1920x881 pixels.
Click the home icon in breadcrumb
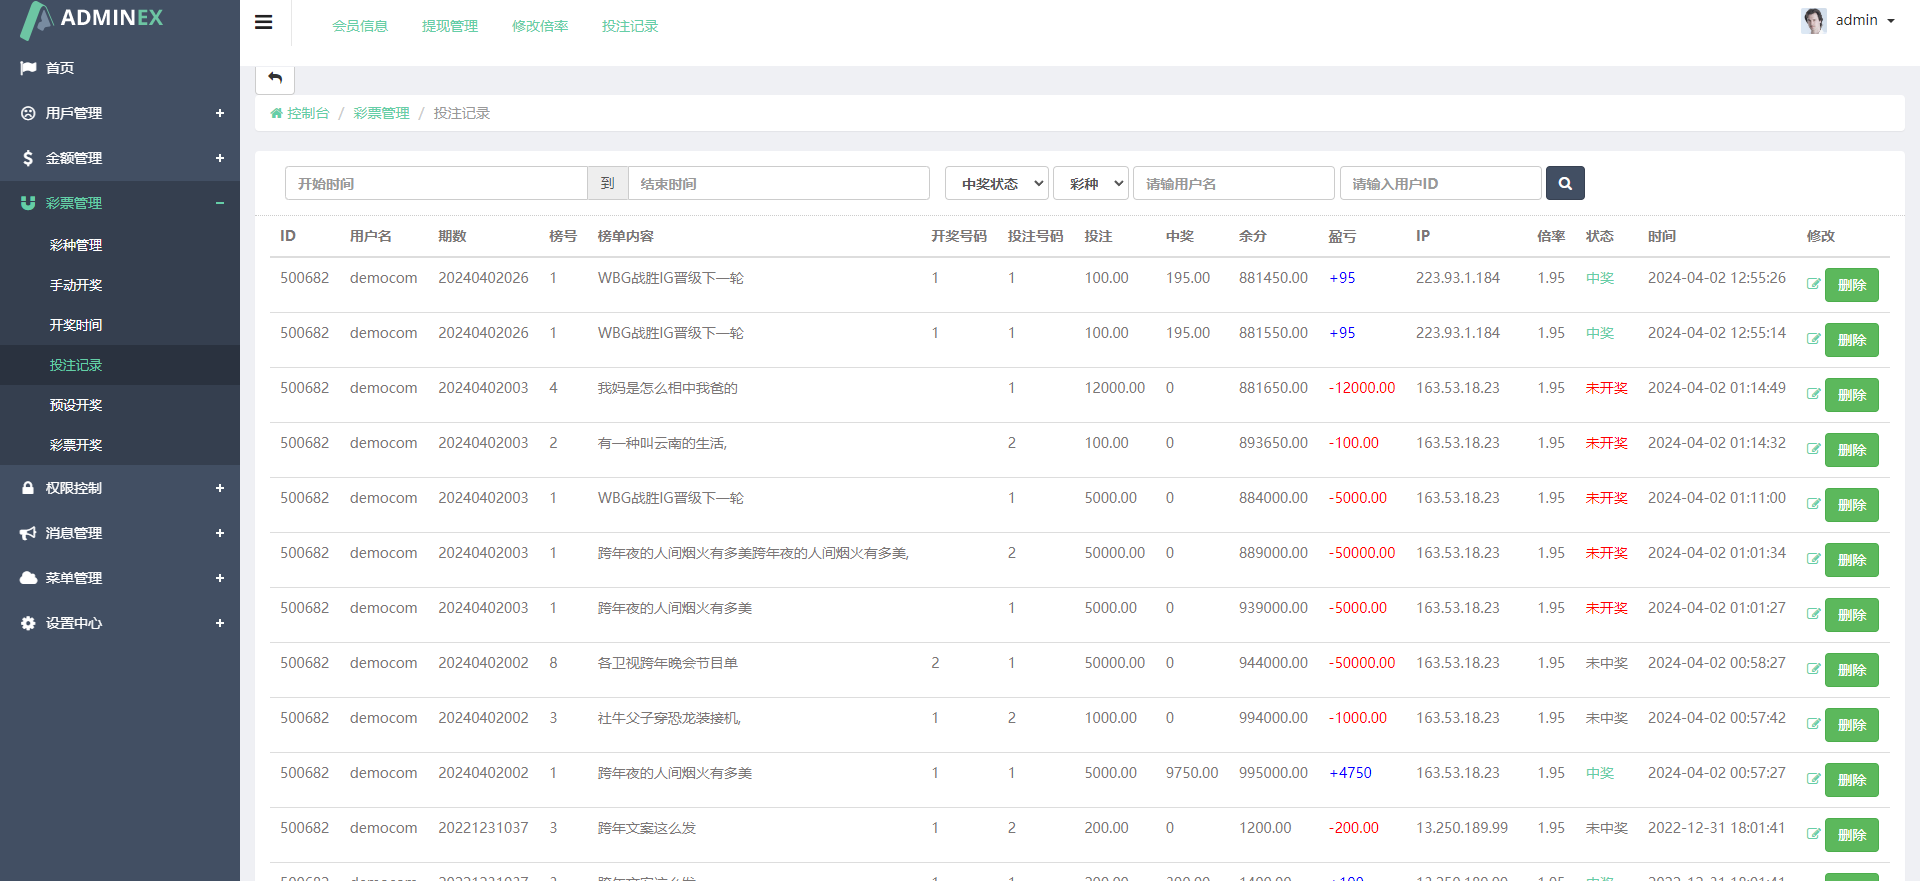[x=276, y=114]
